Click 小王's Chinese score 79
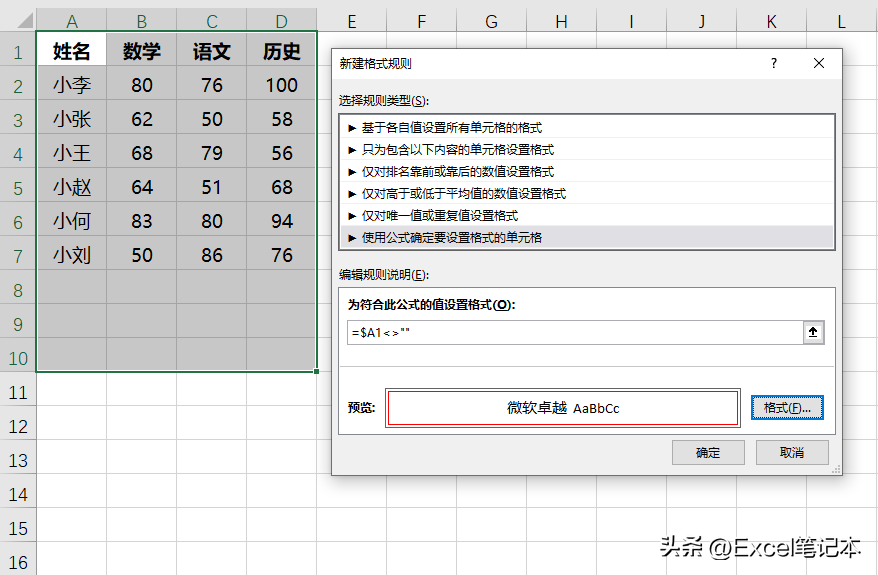This screenshot has height=575, width=878. point(212,153)
